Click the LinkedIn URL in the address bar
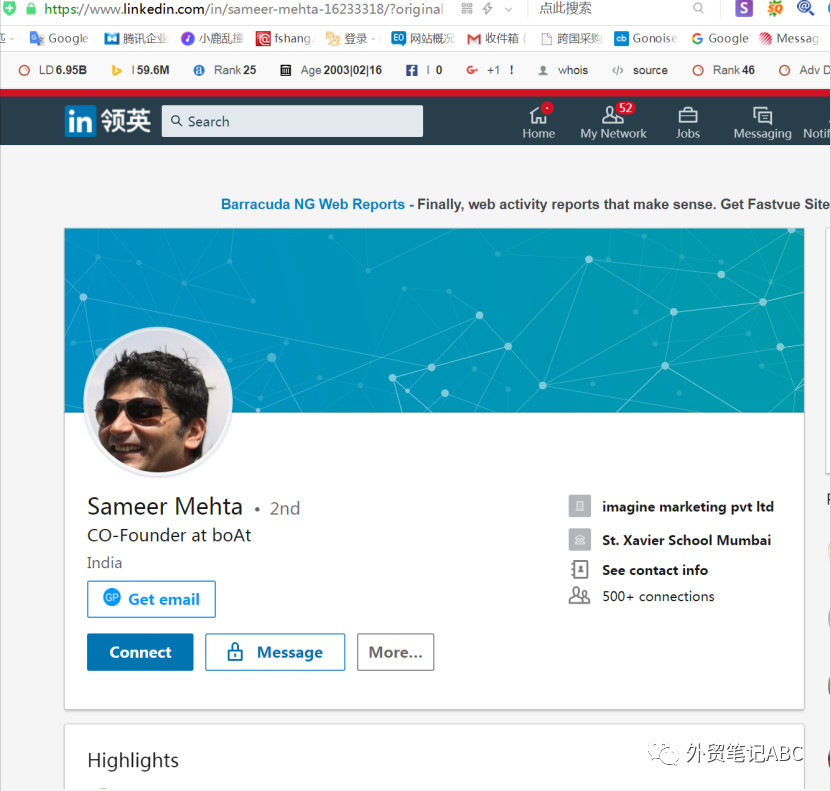 (x=243, y=8)
